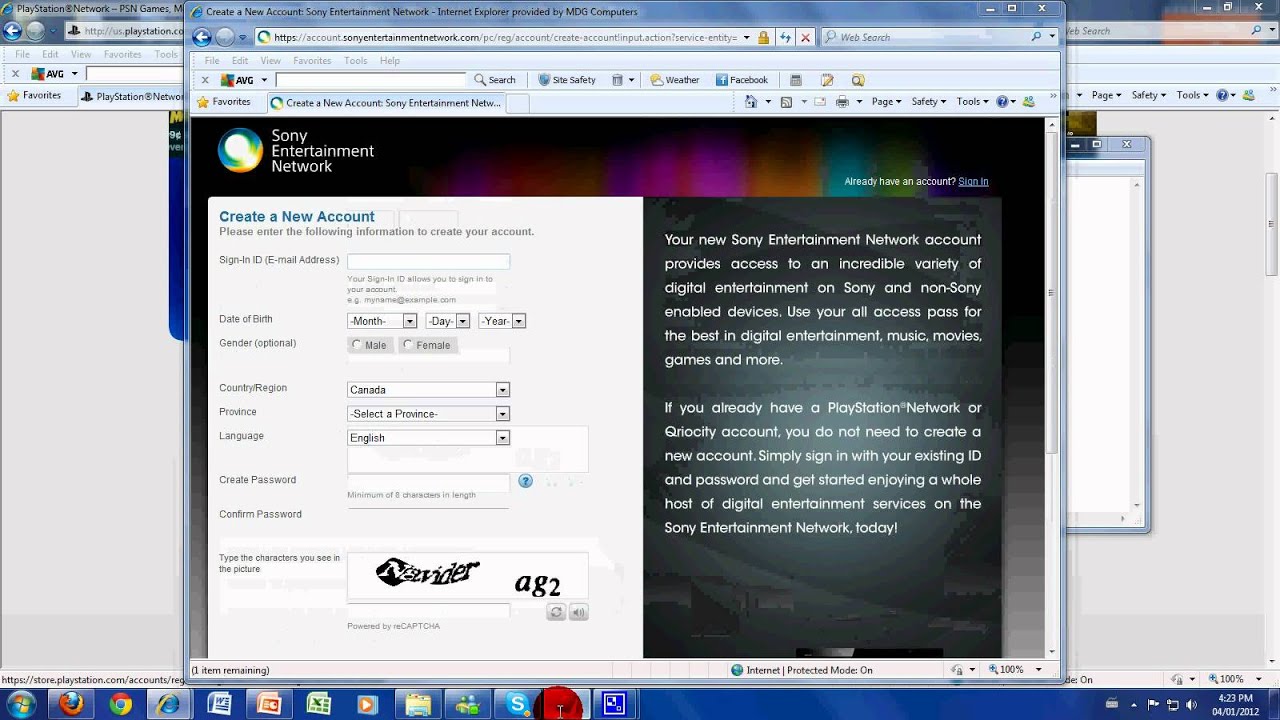The width and height of the screenshot is (1280, 720).
Task: Get an audio reCAPTCHA challenge speaker icon
Action: click(x=578, y=612)
